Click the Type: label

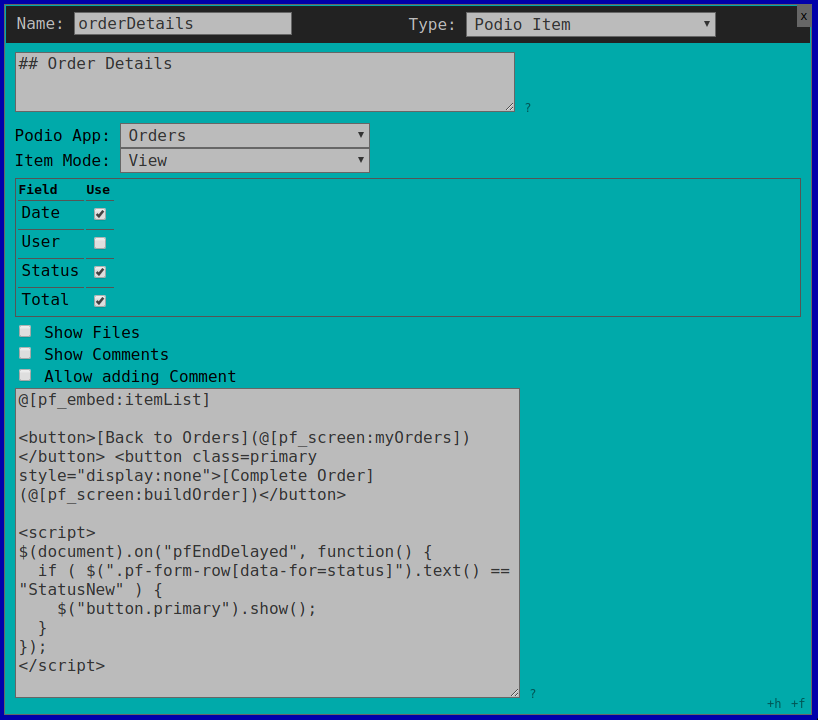tap(432, 25)
